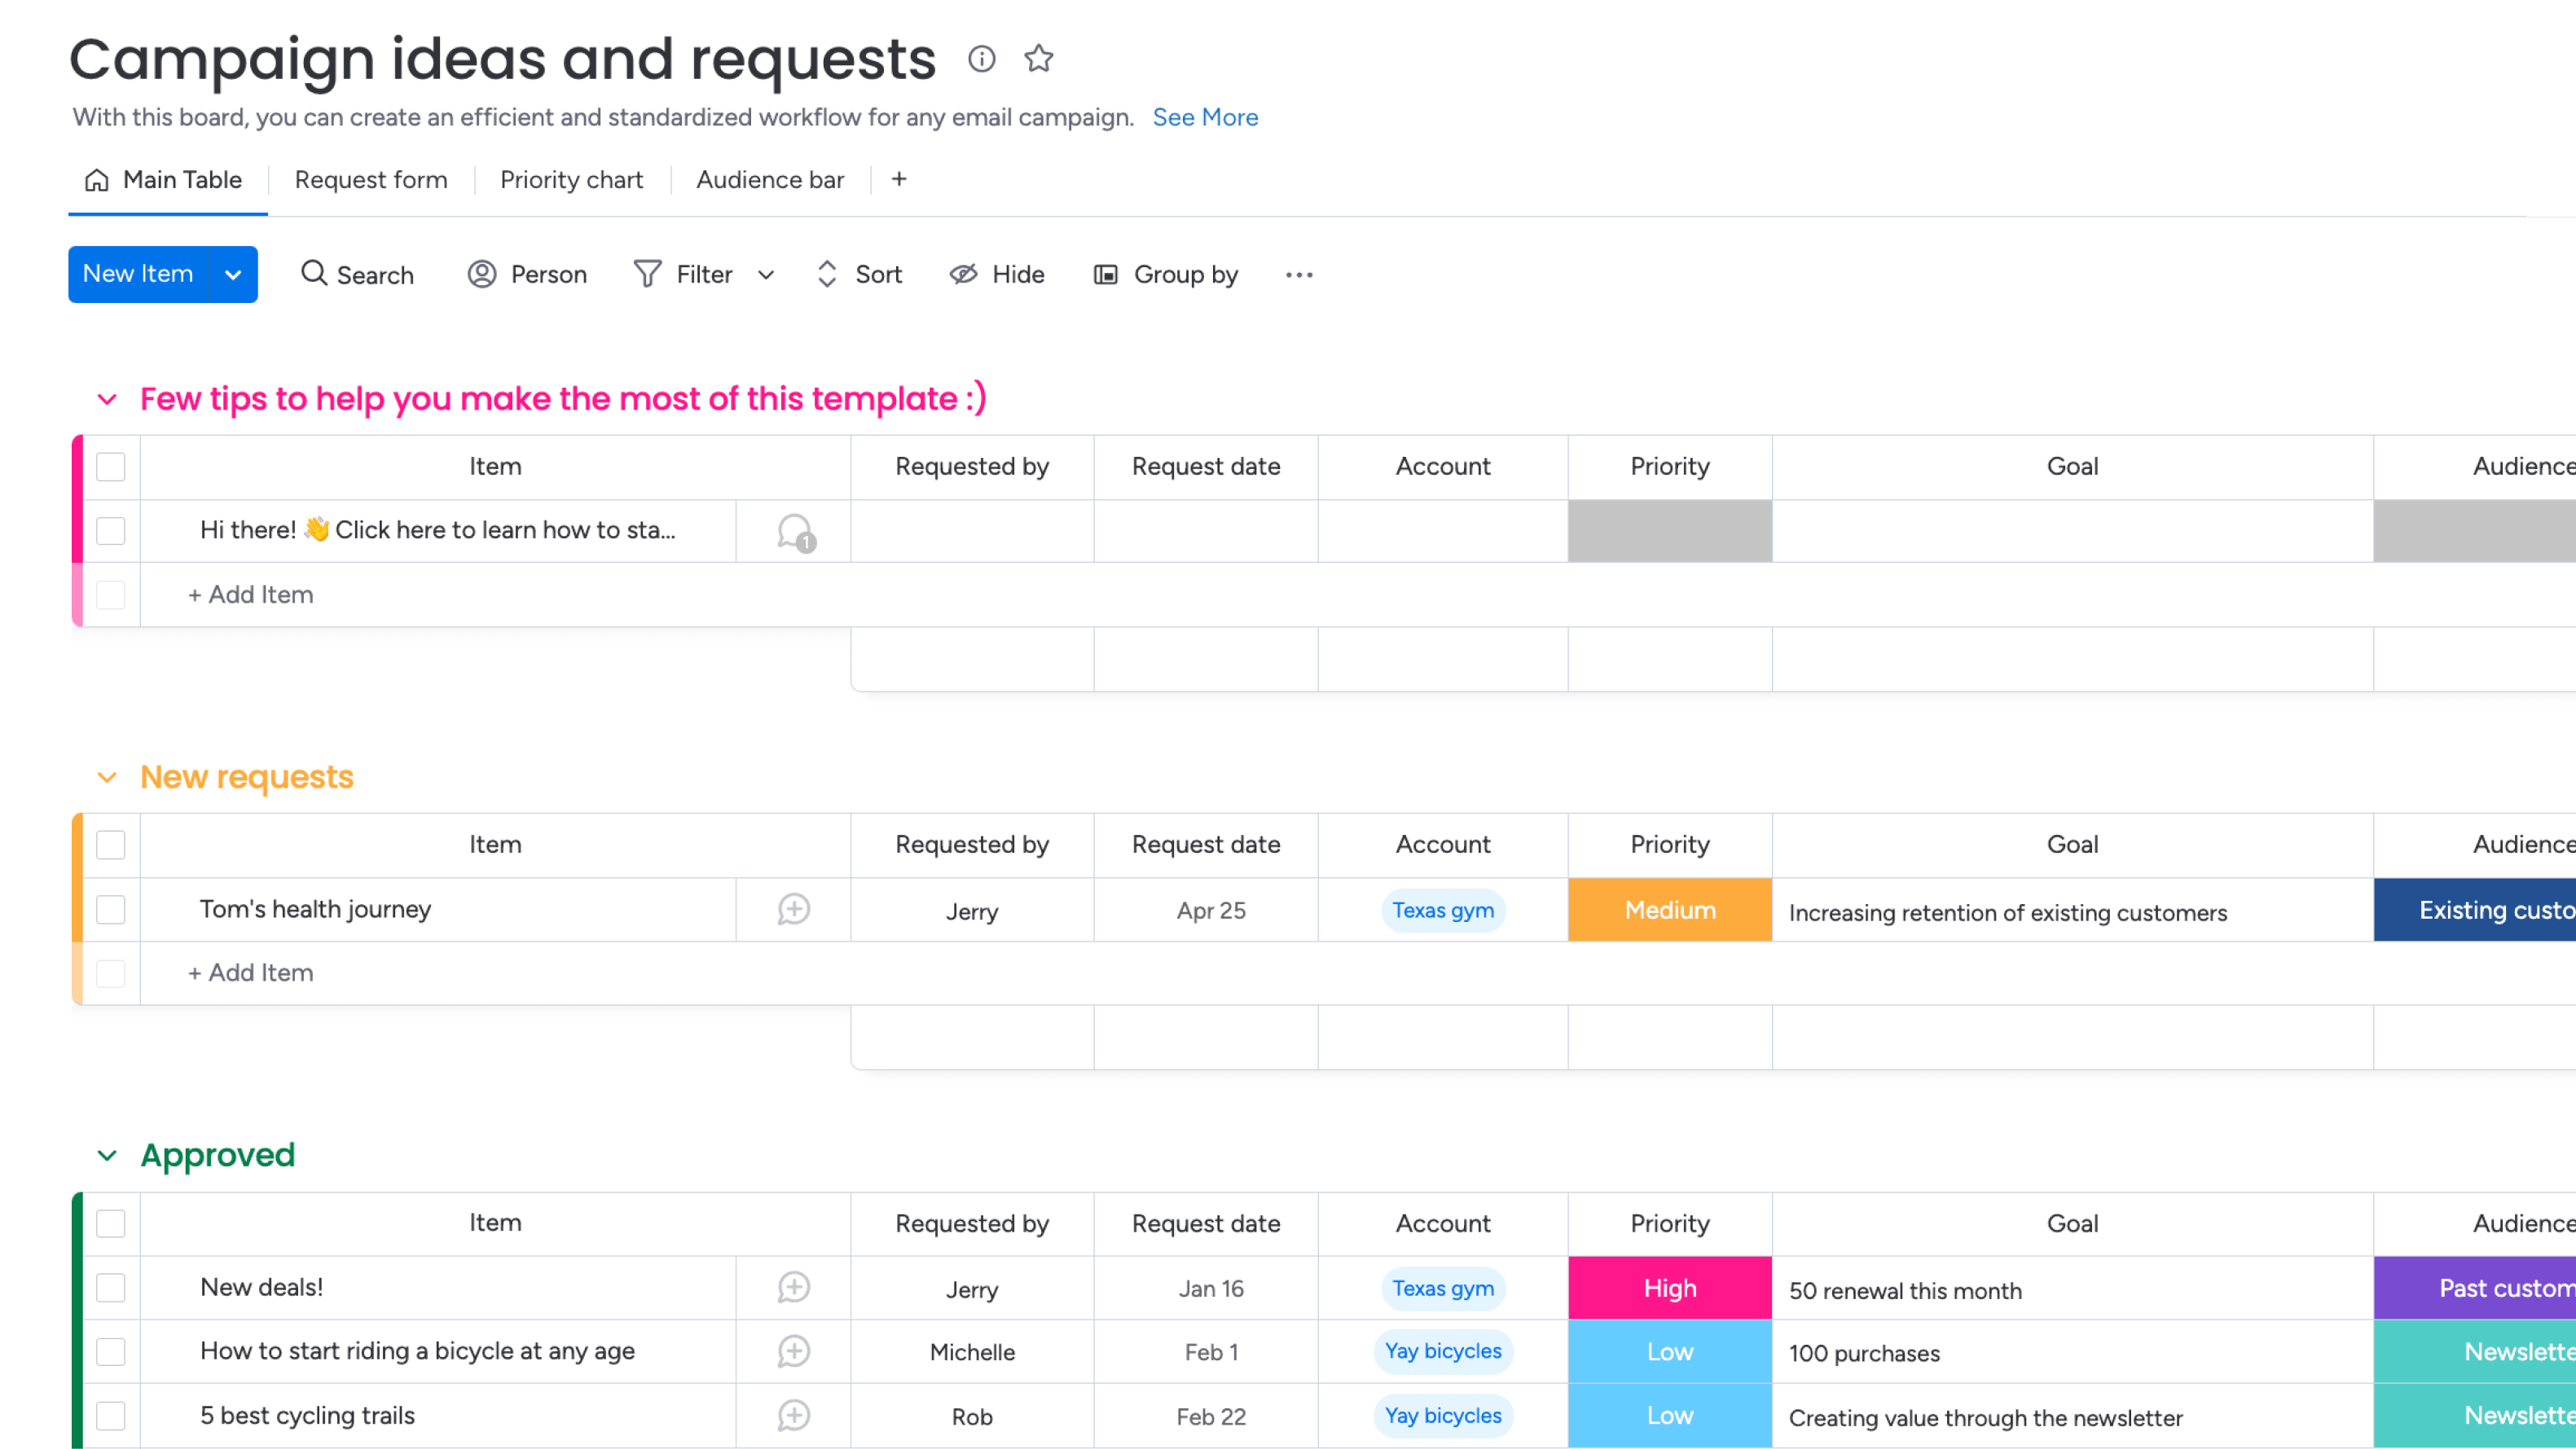Open Hide columns option
This screenshot has height=1449, width=2576.
997,274
